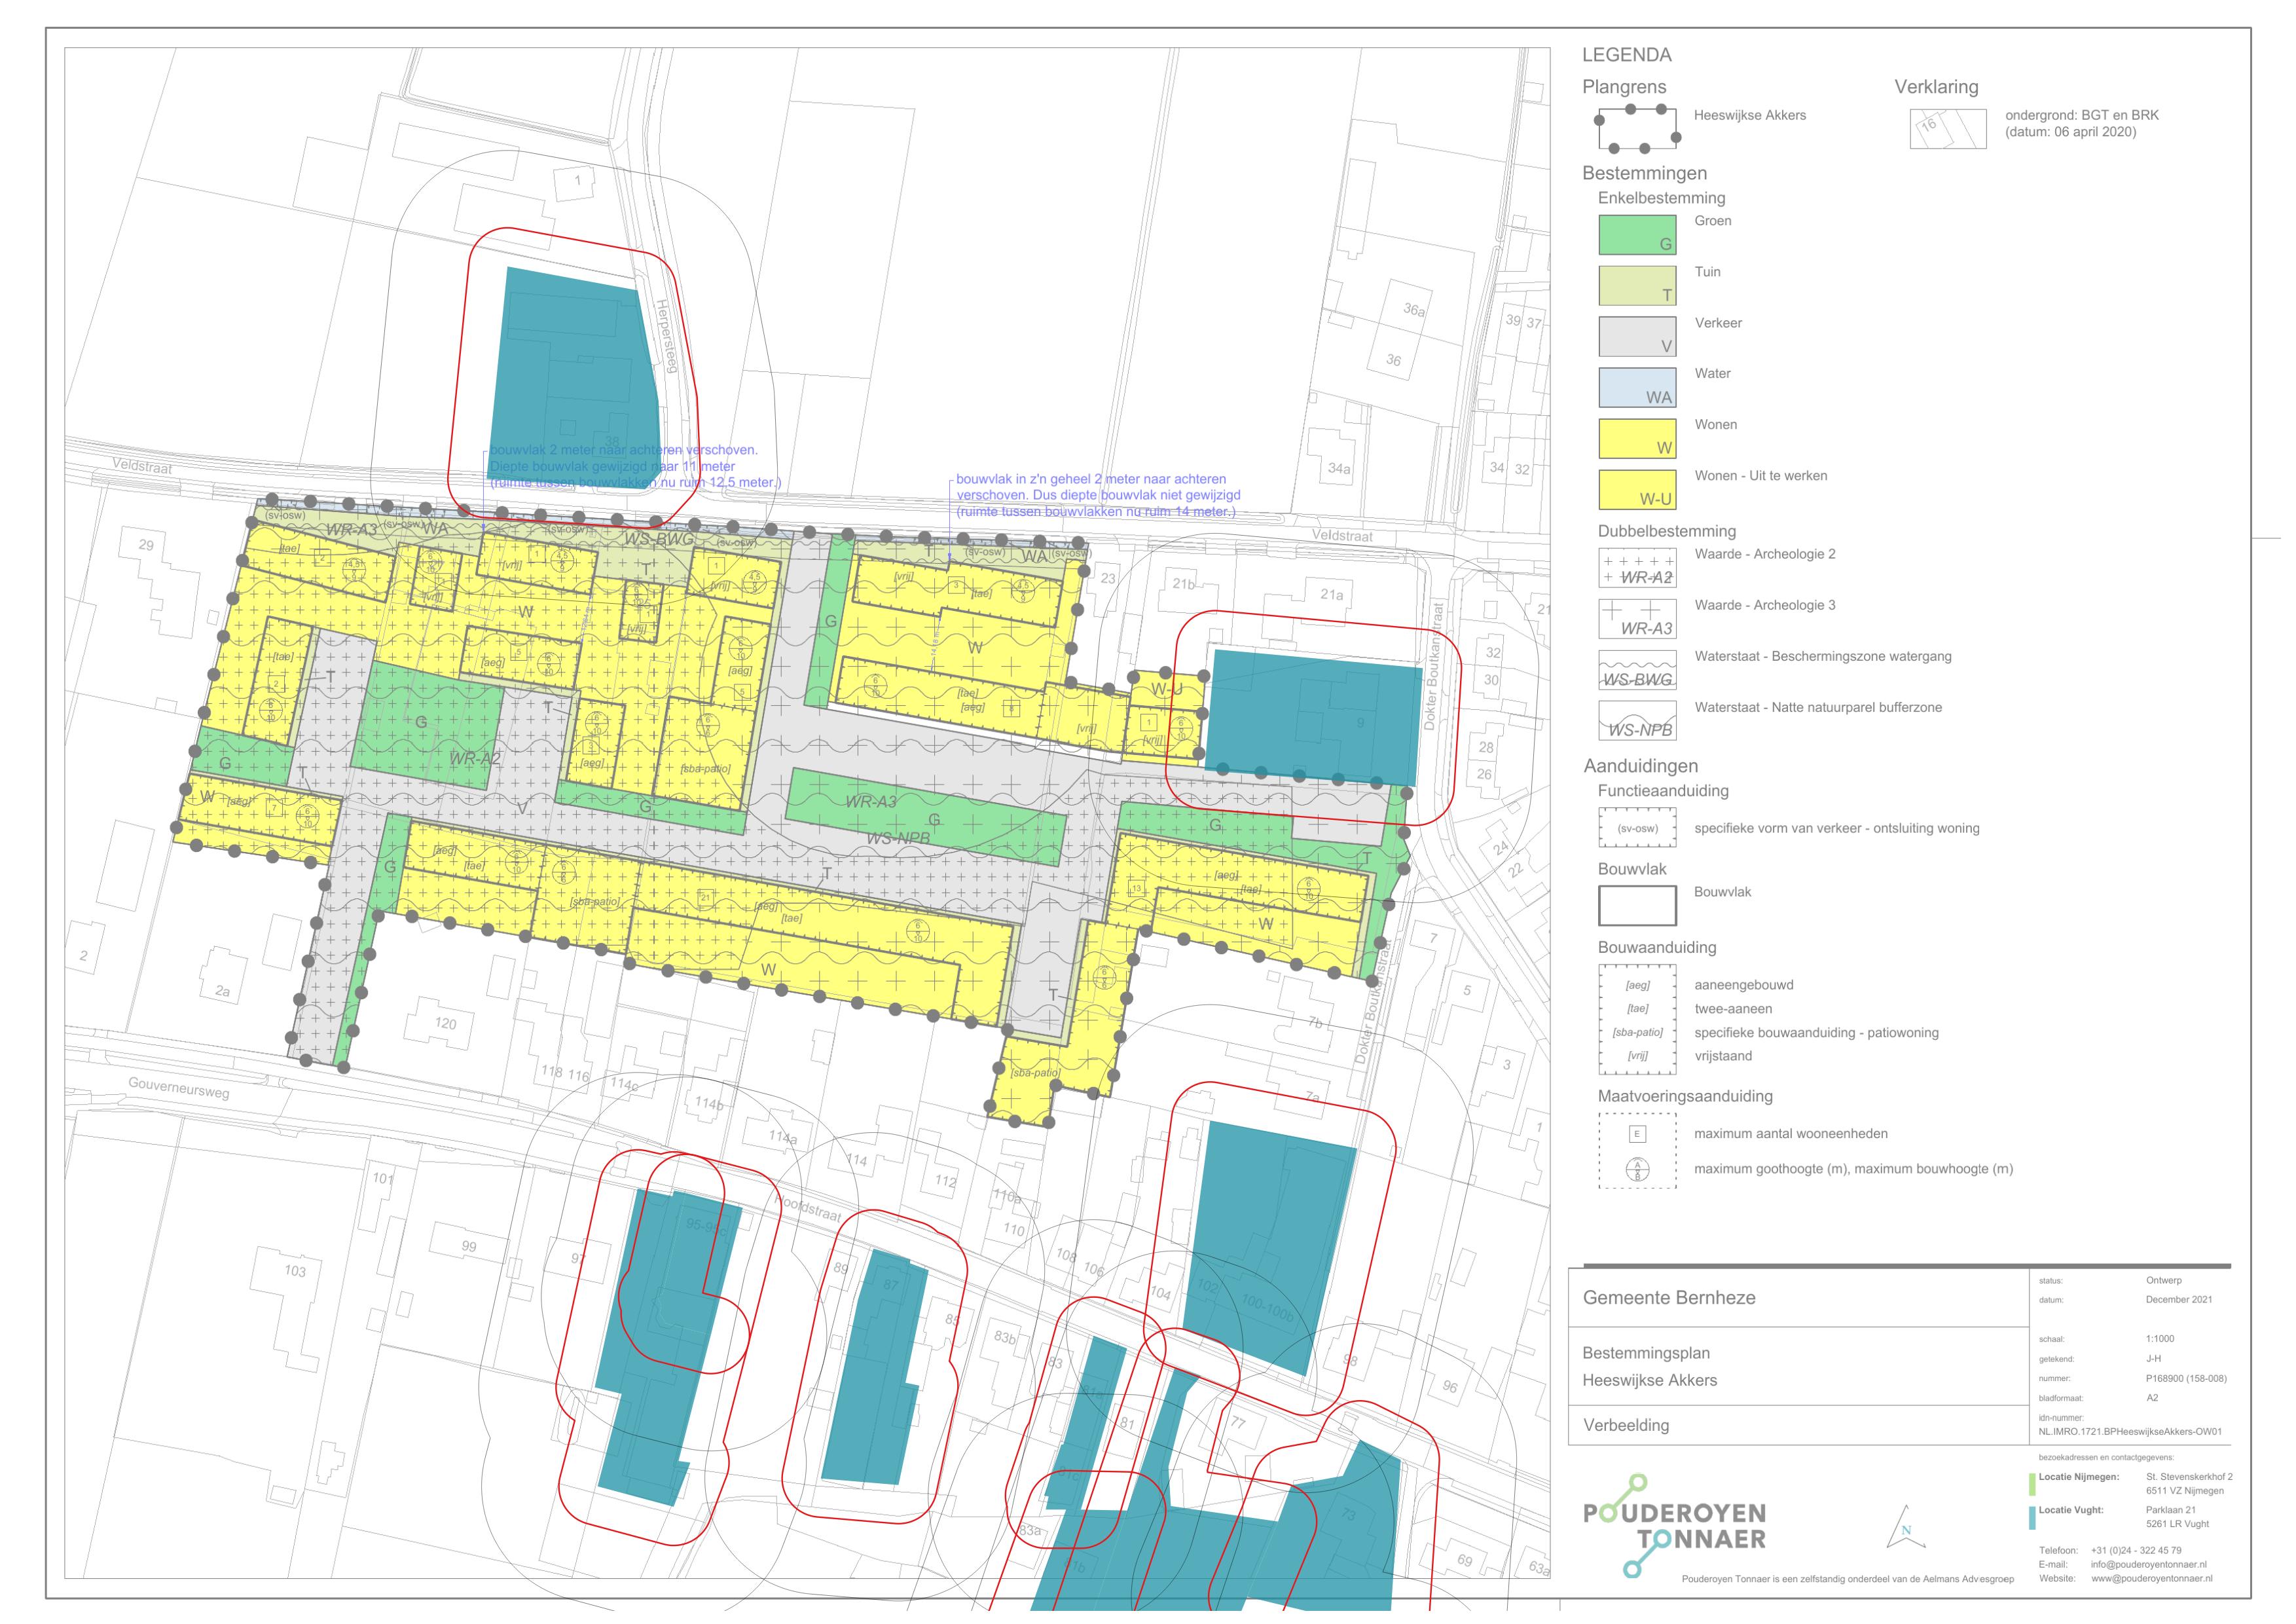
Task: Click the (sv-osw) functieaanduiding legend symbol
Action: (1637, 829)
